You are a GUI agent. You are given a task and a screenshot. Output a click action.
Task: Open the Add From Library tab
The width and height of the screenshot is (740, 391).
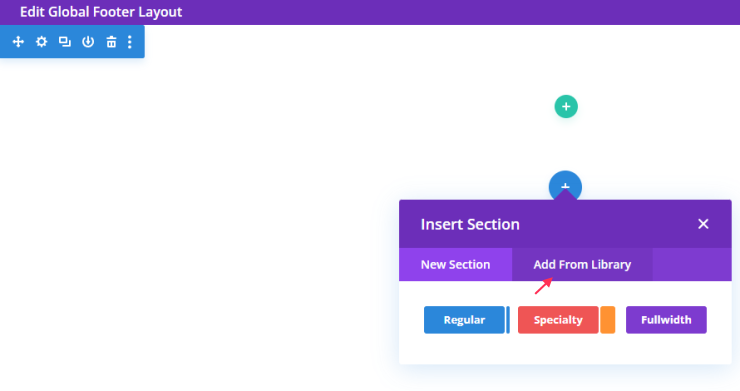coord(582,264)
